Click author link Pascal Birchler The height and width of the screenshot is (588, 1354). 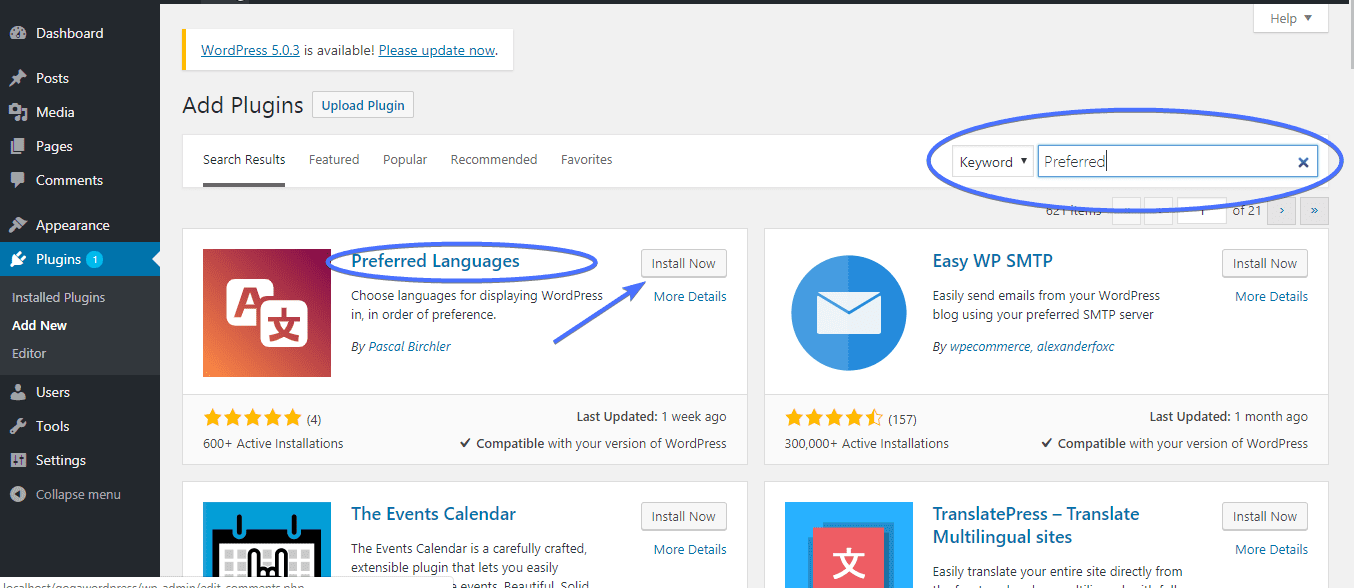[408, 347]
